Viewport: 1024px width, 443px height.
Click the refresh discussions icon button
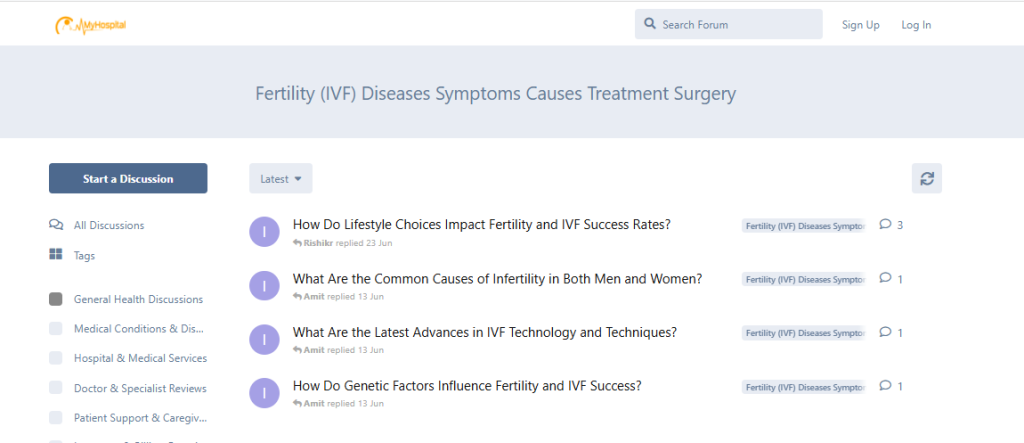[927, 178]
